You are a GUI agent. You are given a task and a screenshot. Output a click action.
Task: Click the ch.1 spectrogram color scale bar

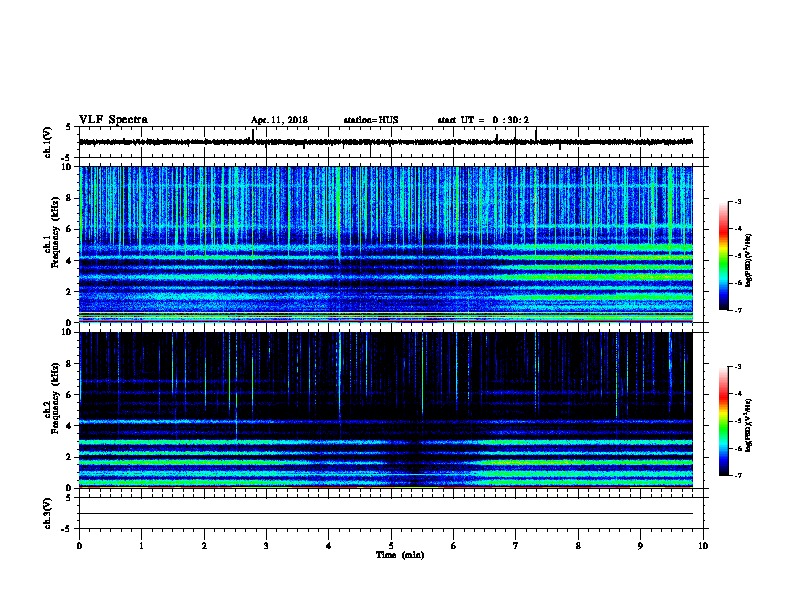[723, 256]
